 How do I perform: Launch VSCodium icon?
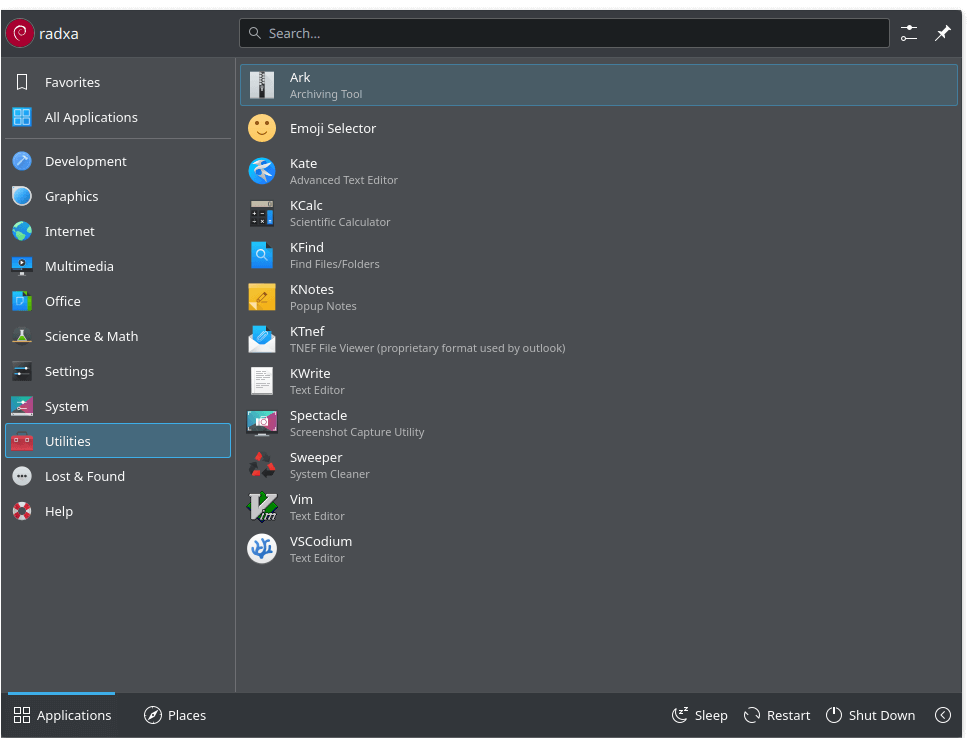pyautogui.click(x=262, y=549)
